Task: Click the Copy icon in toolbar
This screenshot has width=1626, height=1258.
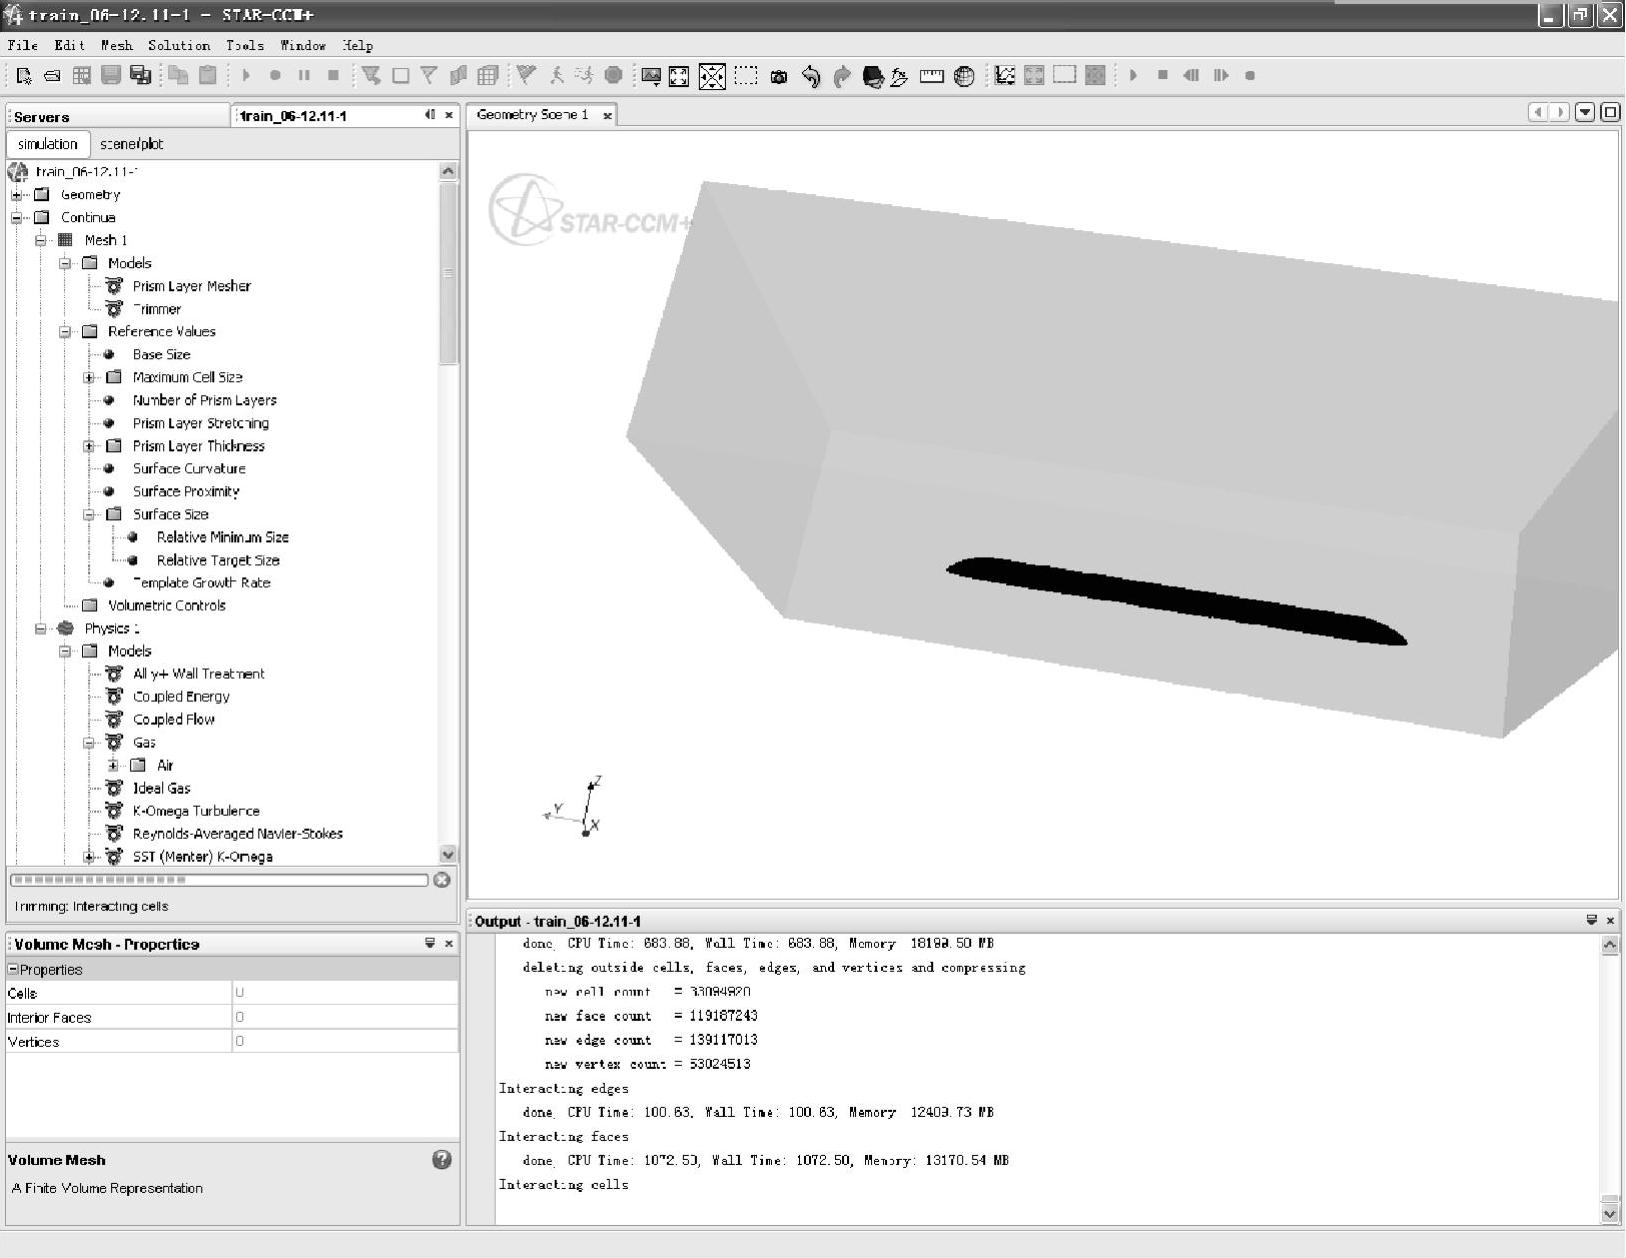Action: 178,75
